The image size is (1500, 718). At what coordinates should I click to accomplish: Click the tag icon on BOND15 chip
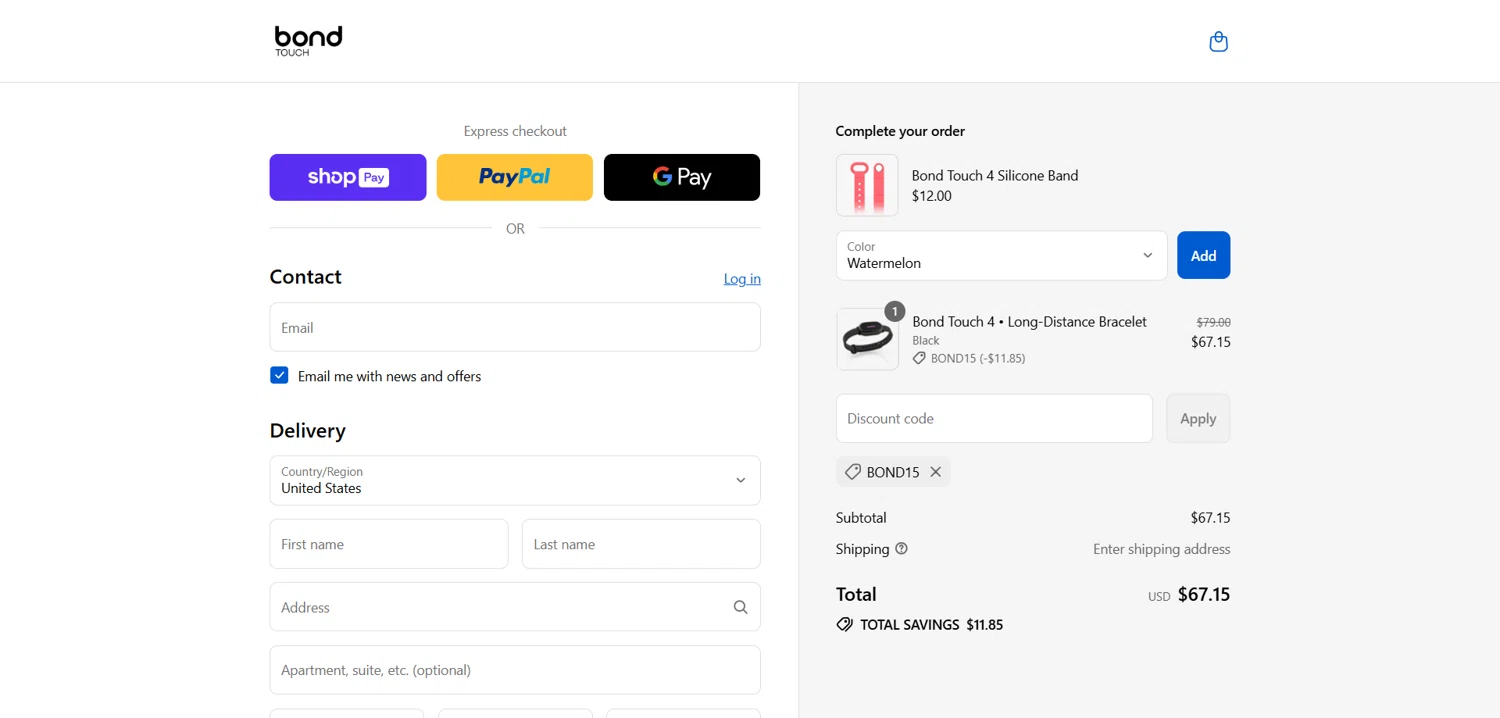[x=853, y=472]
